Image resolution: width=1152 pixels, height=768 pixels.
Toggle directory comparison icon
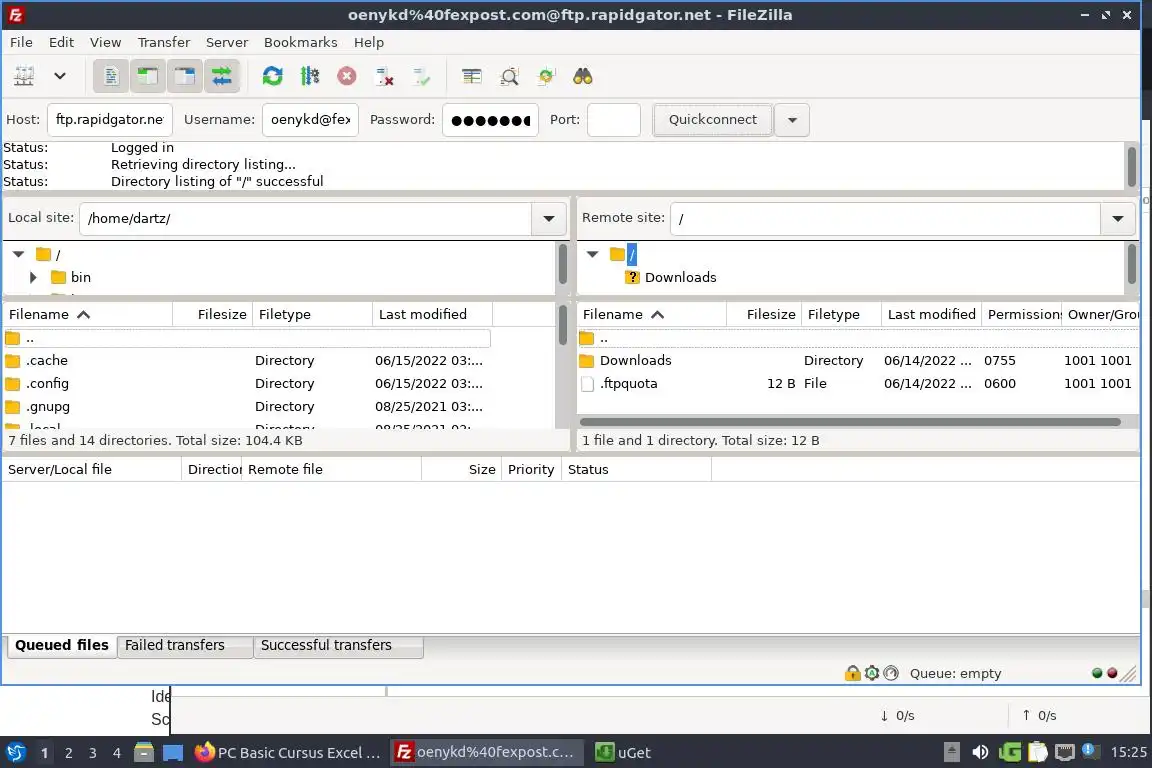click(509, 76)
